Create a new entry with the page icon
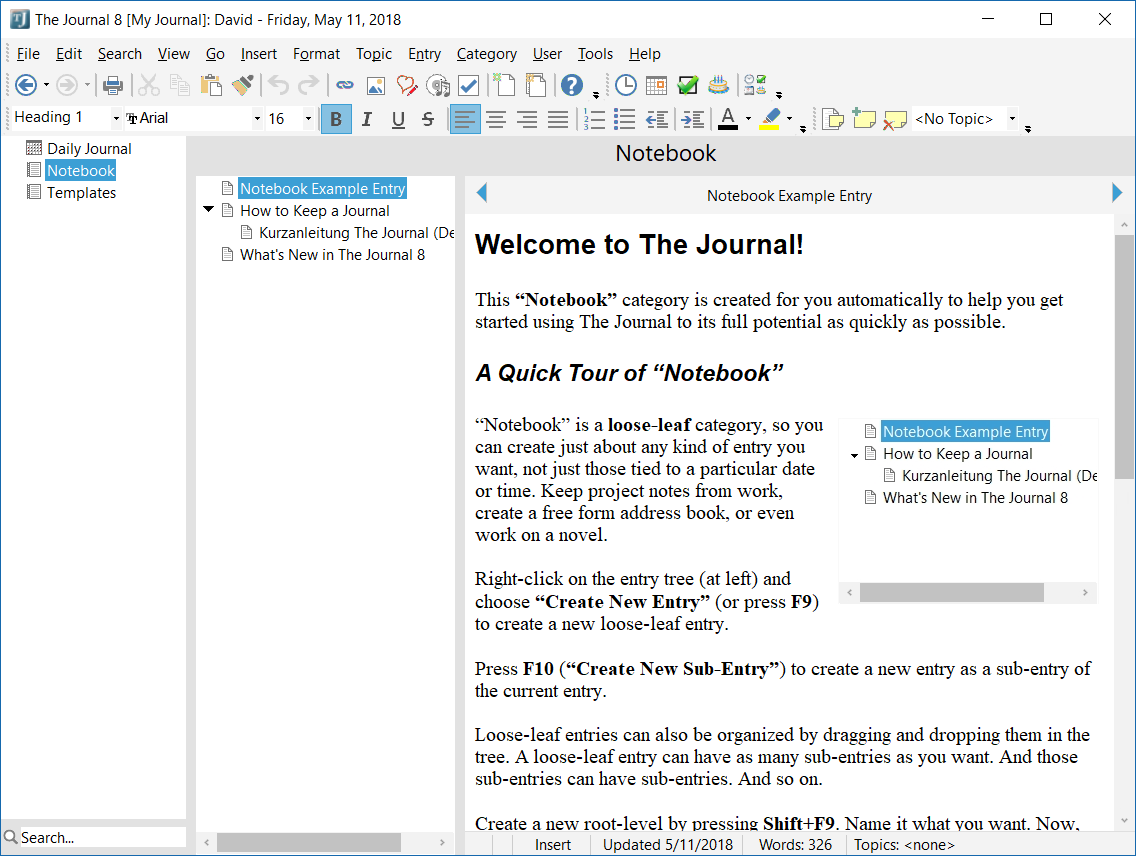This screenshot has width=1136, height=856. [505, 85]
